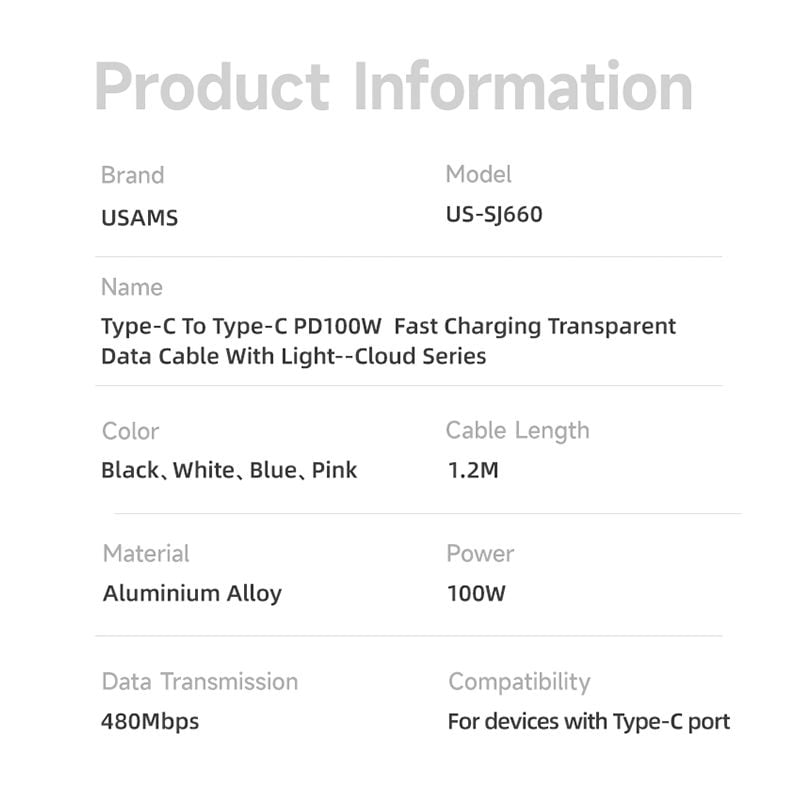Click the For devices with Type-C port text
The image size is (800, 800).
(588, 721)
